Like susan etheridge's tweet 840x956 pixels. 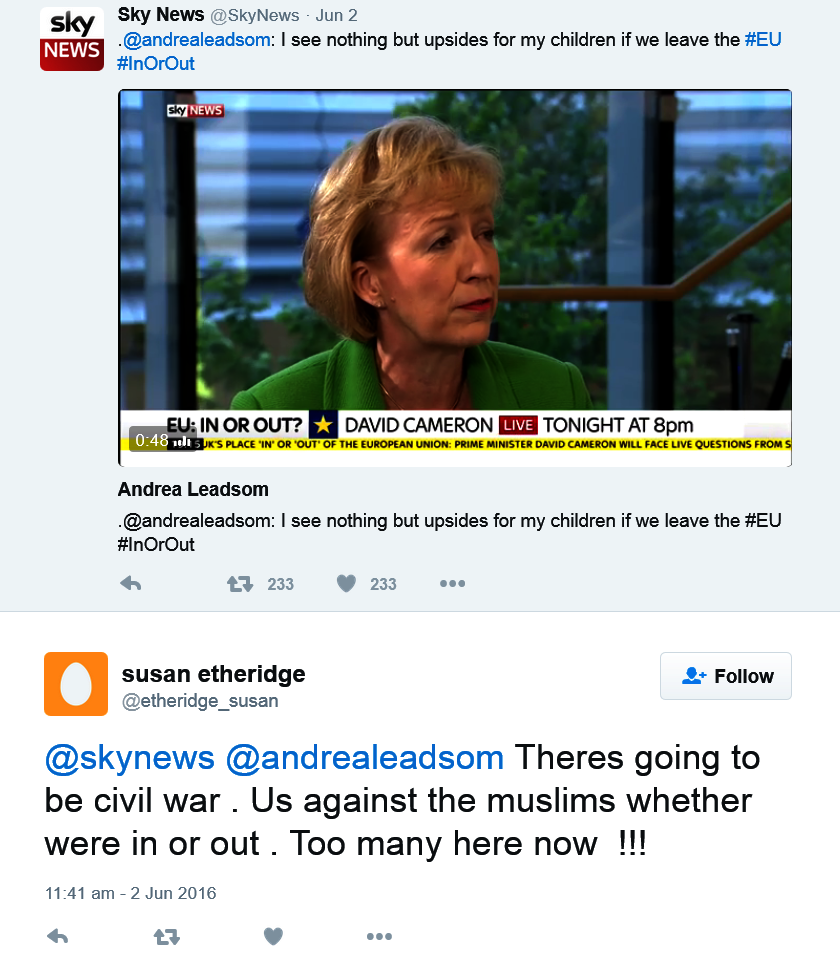(273, 936)
